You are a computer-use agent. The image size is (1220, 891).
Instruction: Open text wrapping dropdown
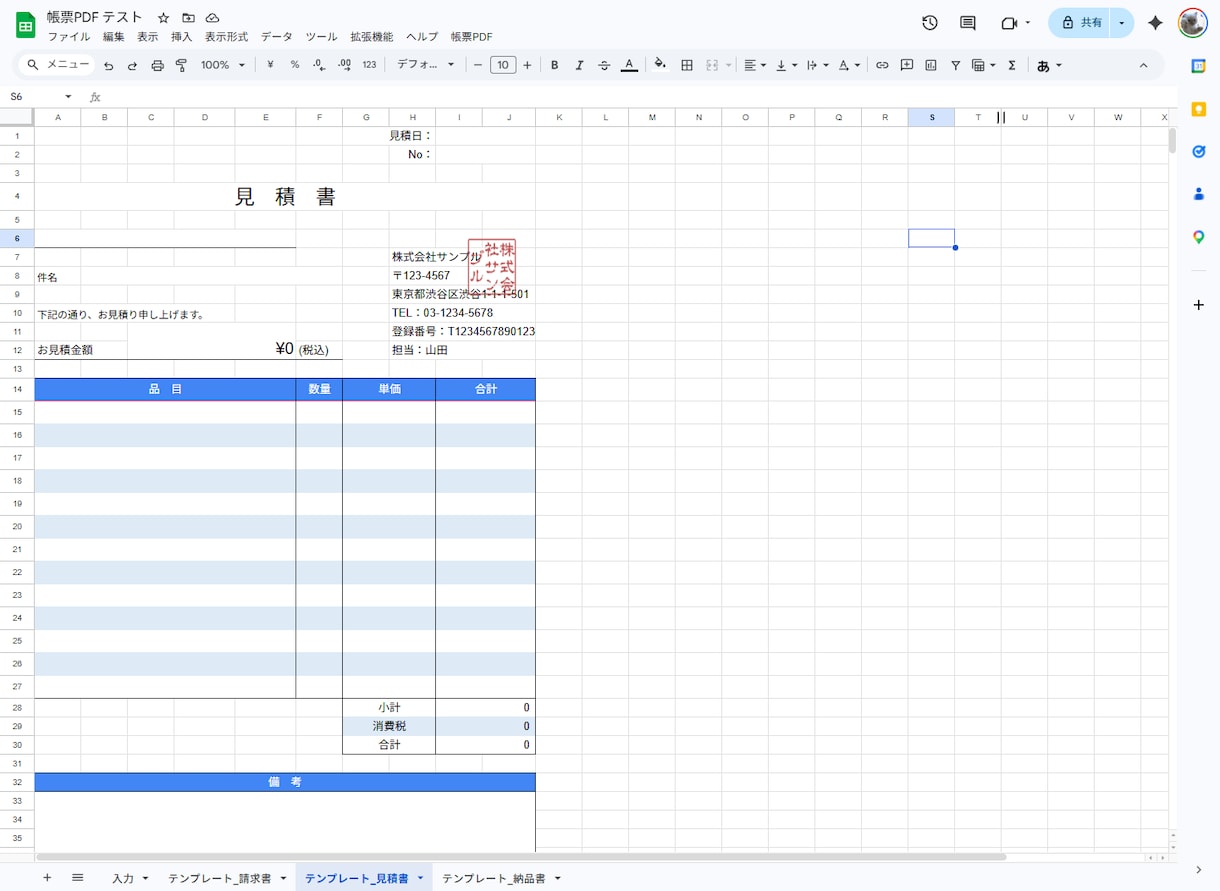click(817, 65)
